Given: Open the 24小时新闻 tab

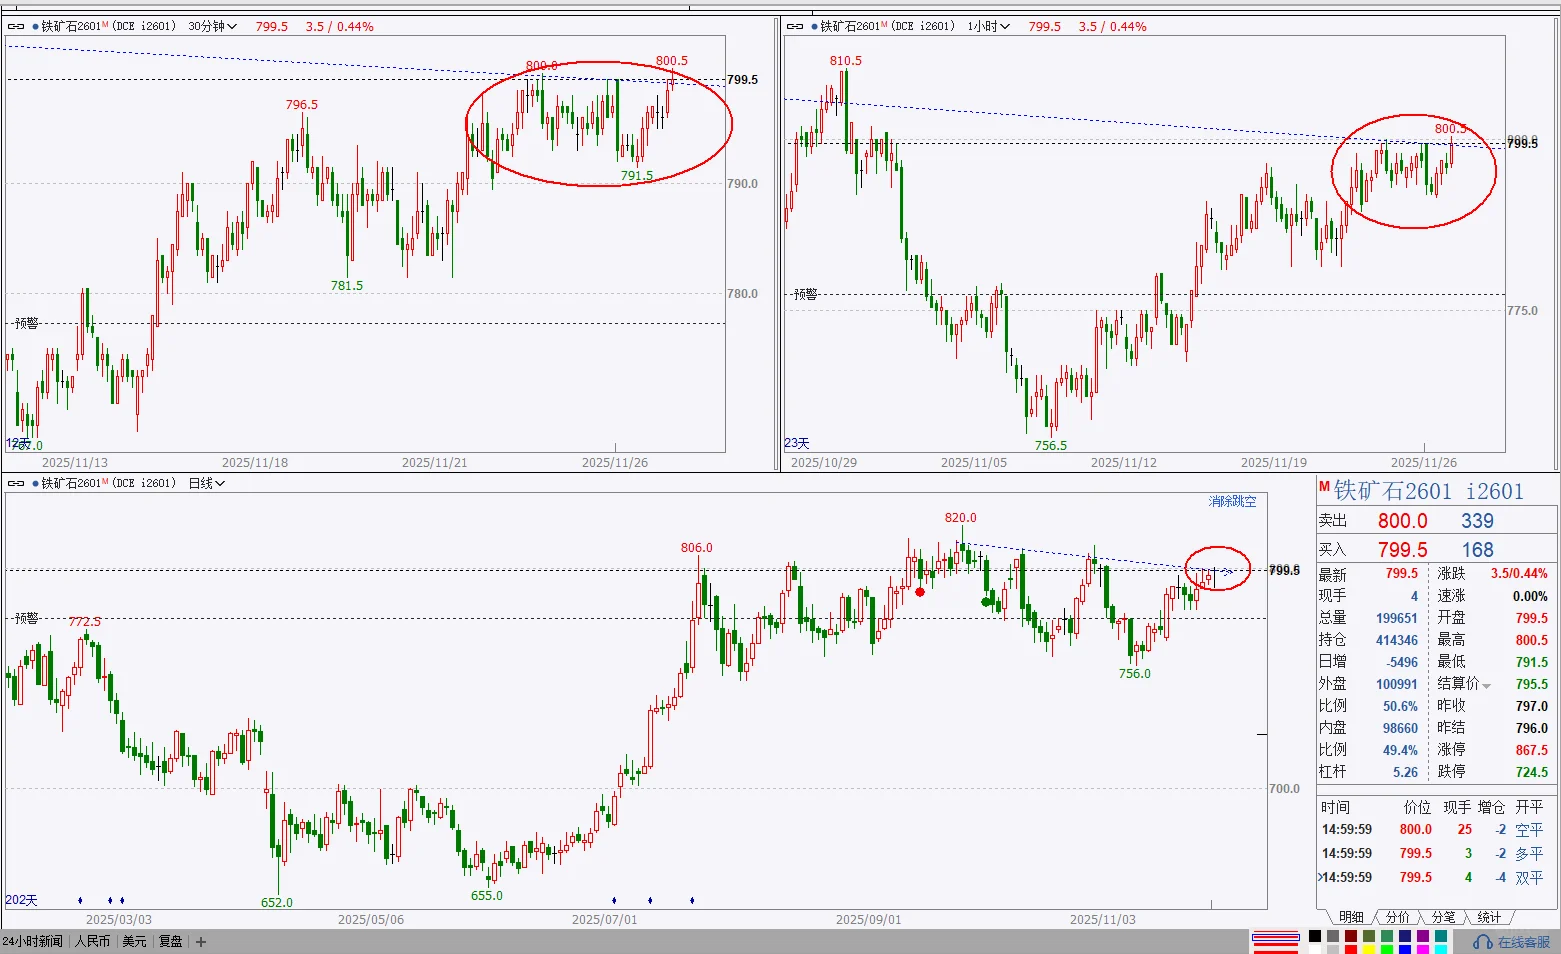Looking at the screenshot, I should (33, 942).
